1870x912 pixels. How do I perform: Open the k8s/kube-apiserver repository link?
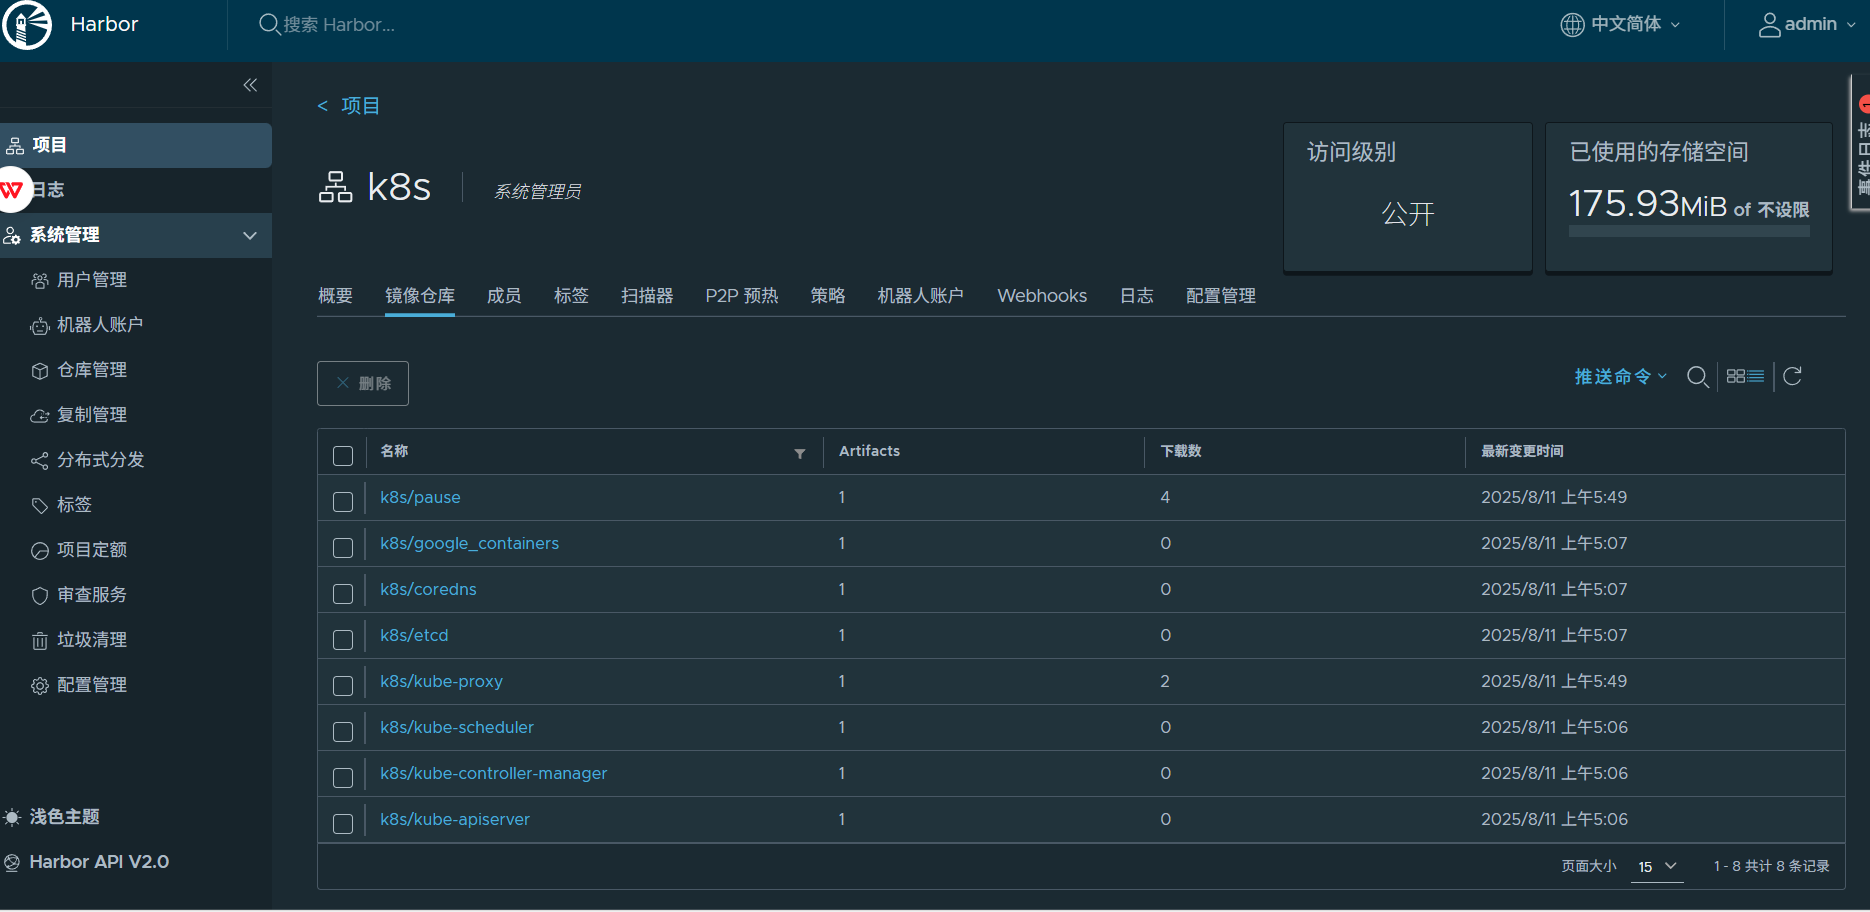coord(455,820)
